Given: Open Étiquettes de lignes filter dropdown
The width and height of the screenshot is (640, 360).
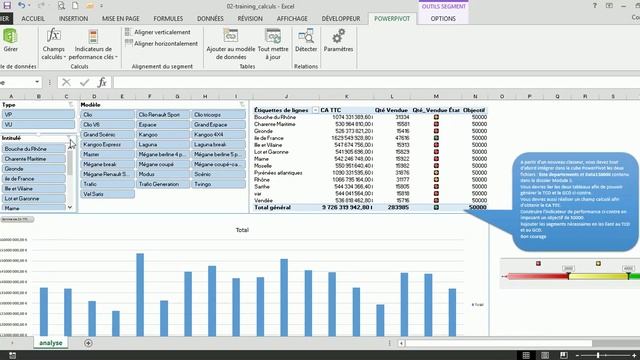Looking at the screenshot, I should click(315, 110).
